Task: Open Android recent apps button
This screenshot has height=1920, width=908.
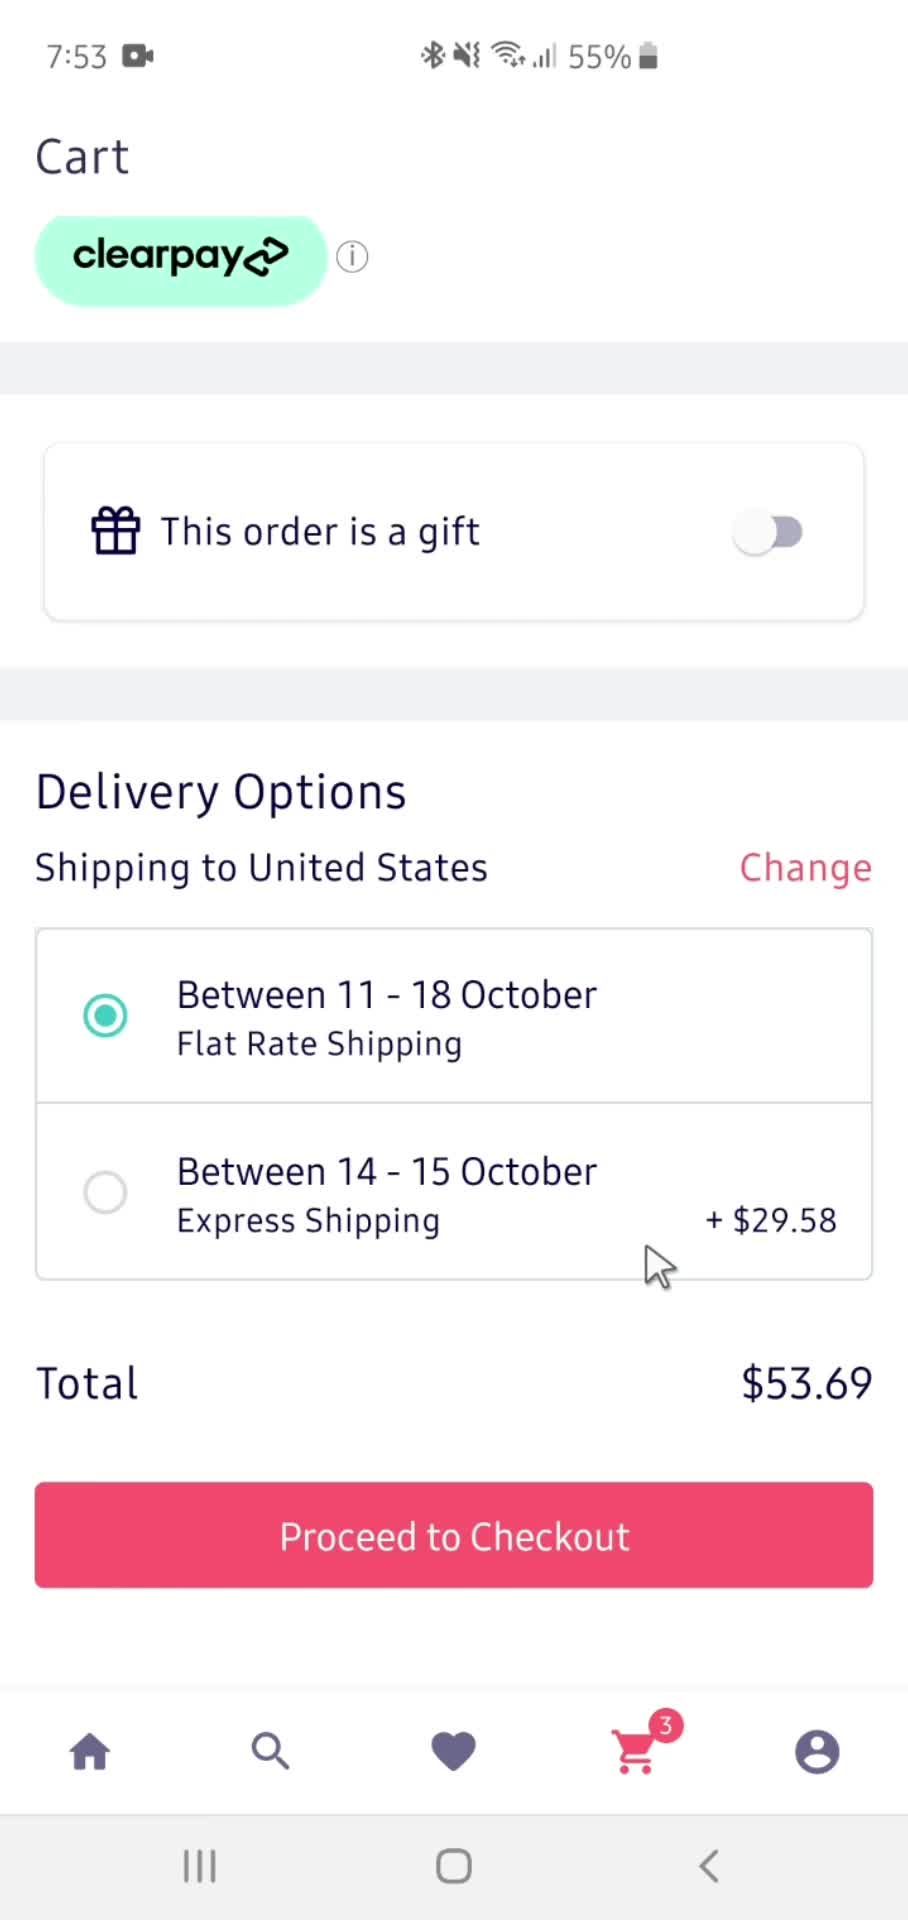Action: click(199, 1866)
